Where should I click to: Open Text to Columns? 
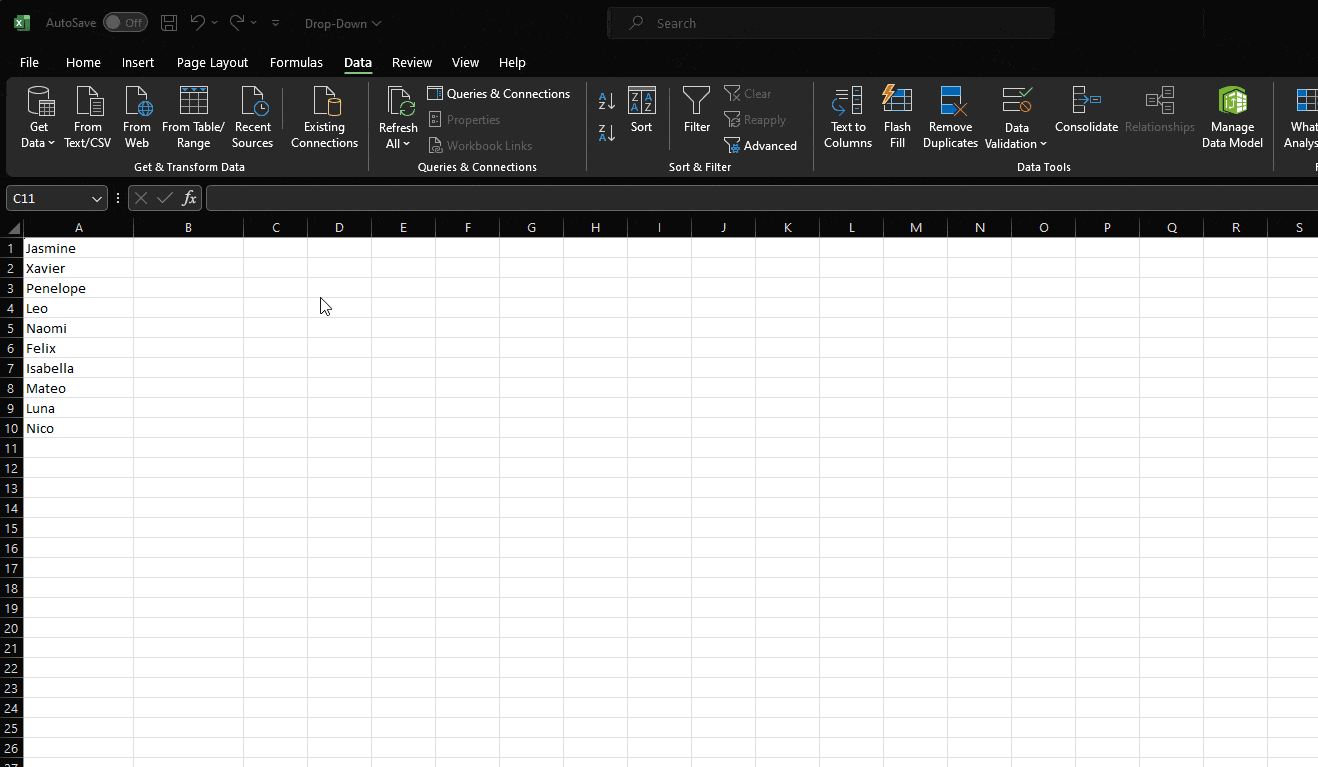pyautogui.click(x=847, y=115)
